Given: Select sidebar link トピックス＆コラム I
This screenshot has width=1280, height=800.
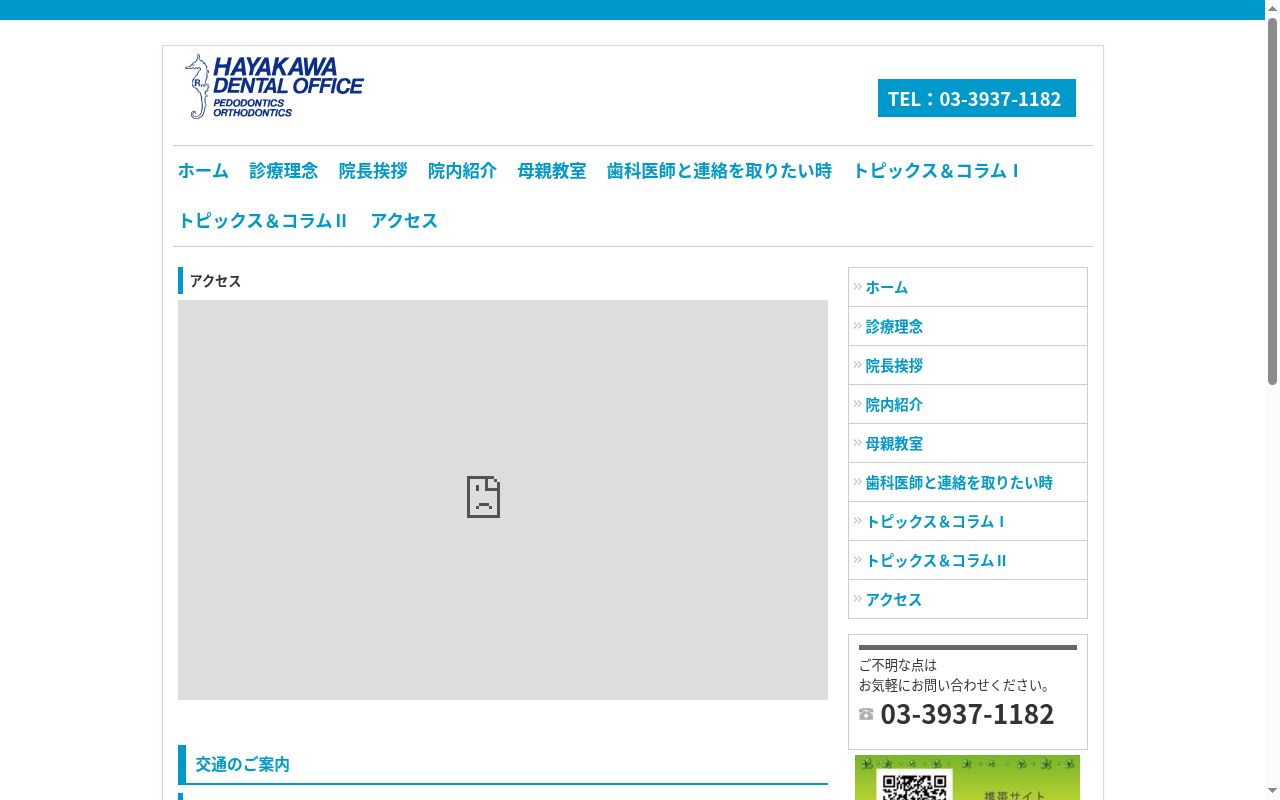Looking at the screenshot, I should click(x=968, y=521).
